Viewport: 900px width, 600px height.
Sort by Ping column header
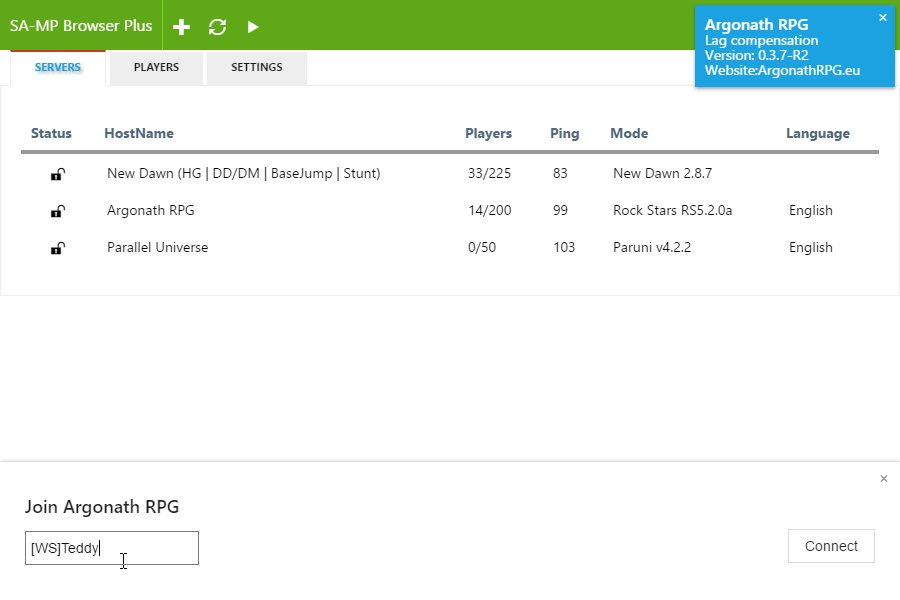pos(565,133)
